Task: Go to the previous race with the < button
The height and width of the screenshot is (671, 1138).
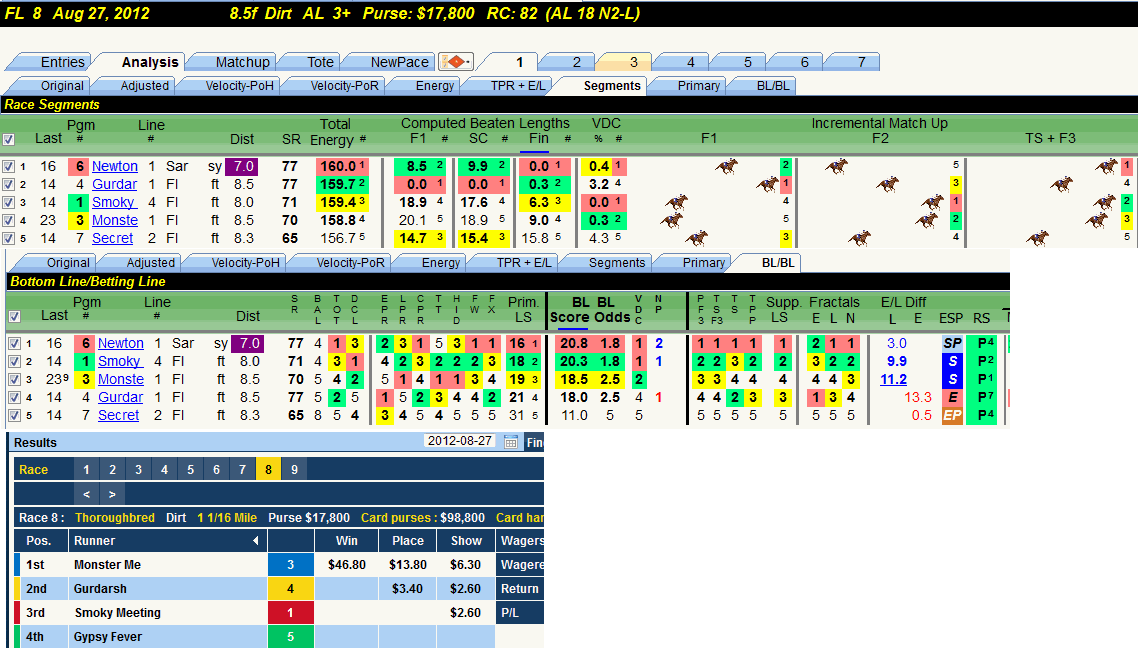Action: click(86, 494)
